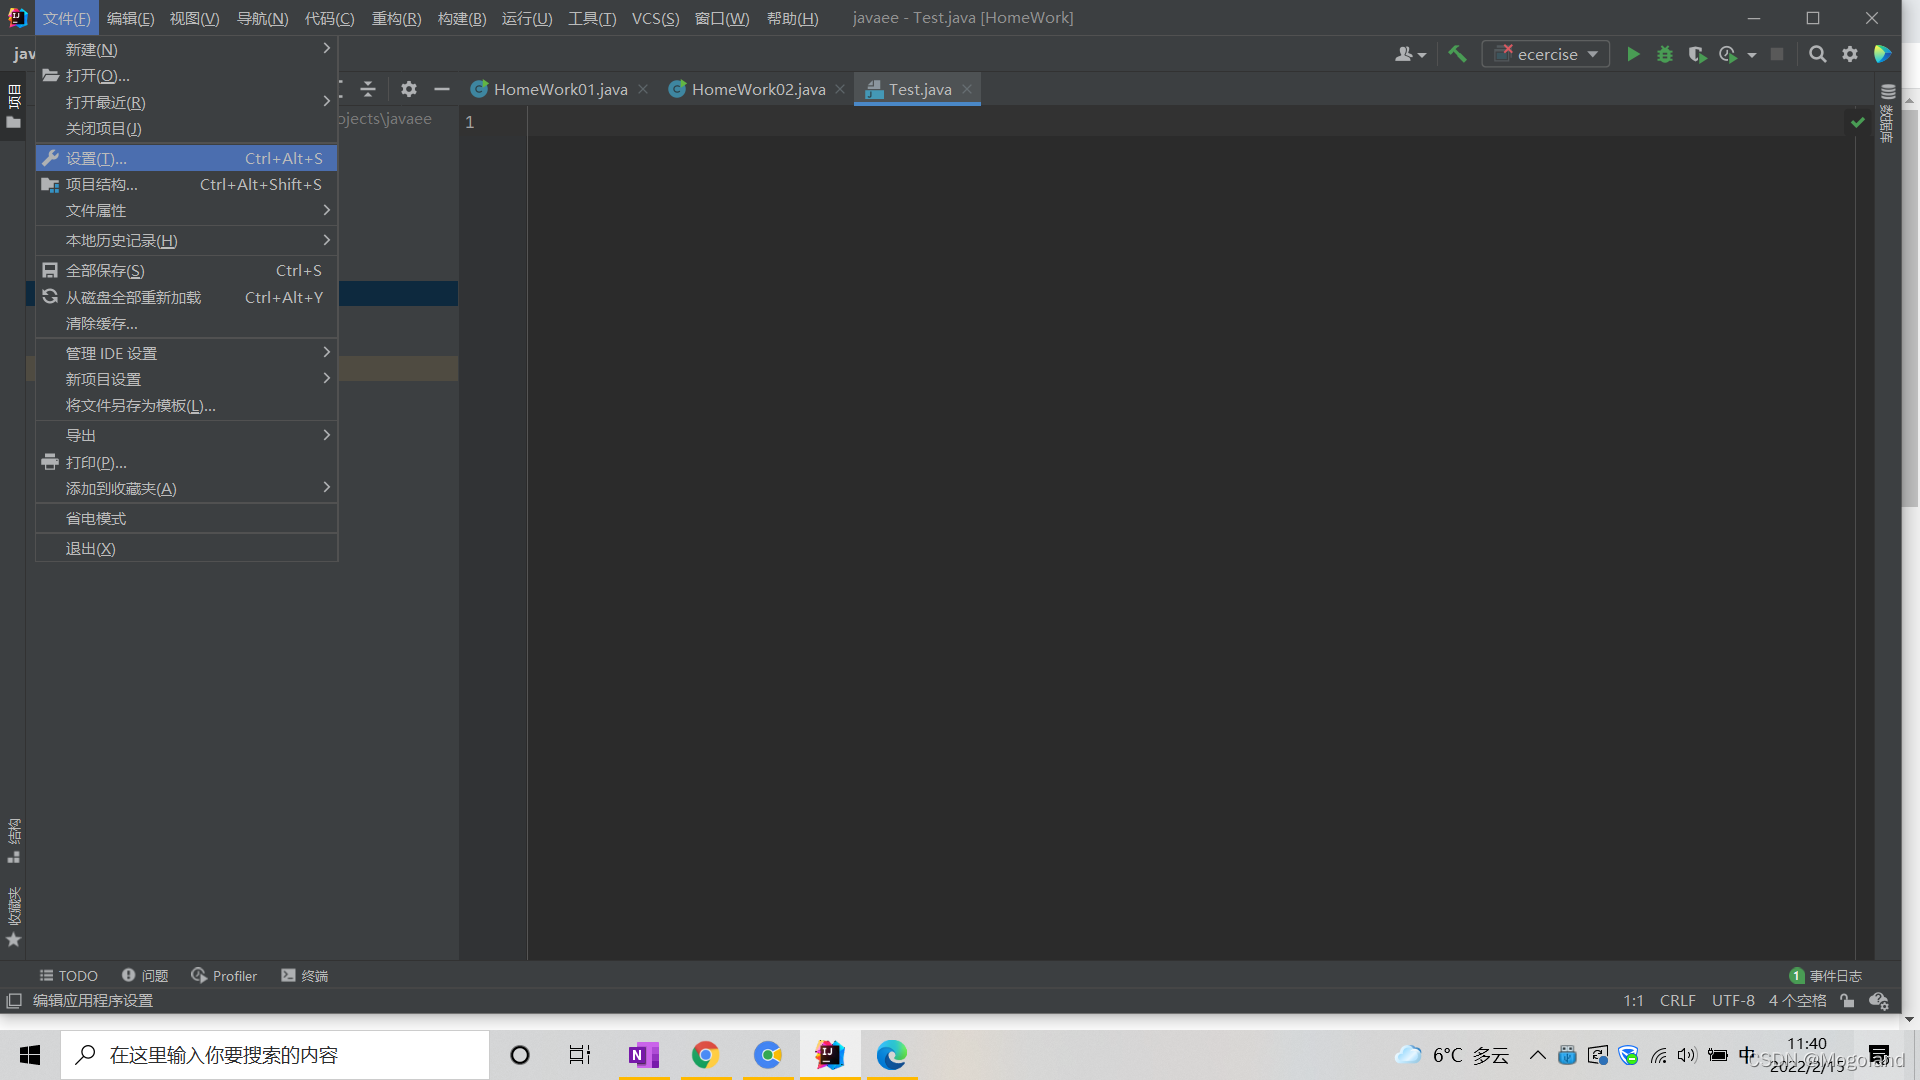The image size is (1920, 1080).
Task: Click the Debug bug icon
Action: pyautogui.click(x=1665, y=54)
